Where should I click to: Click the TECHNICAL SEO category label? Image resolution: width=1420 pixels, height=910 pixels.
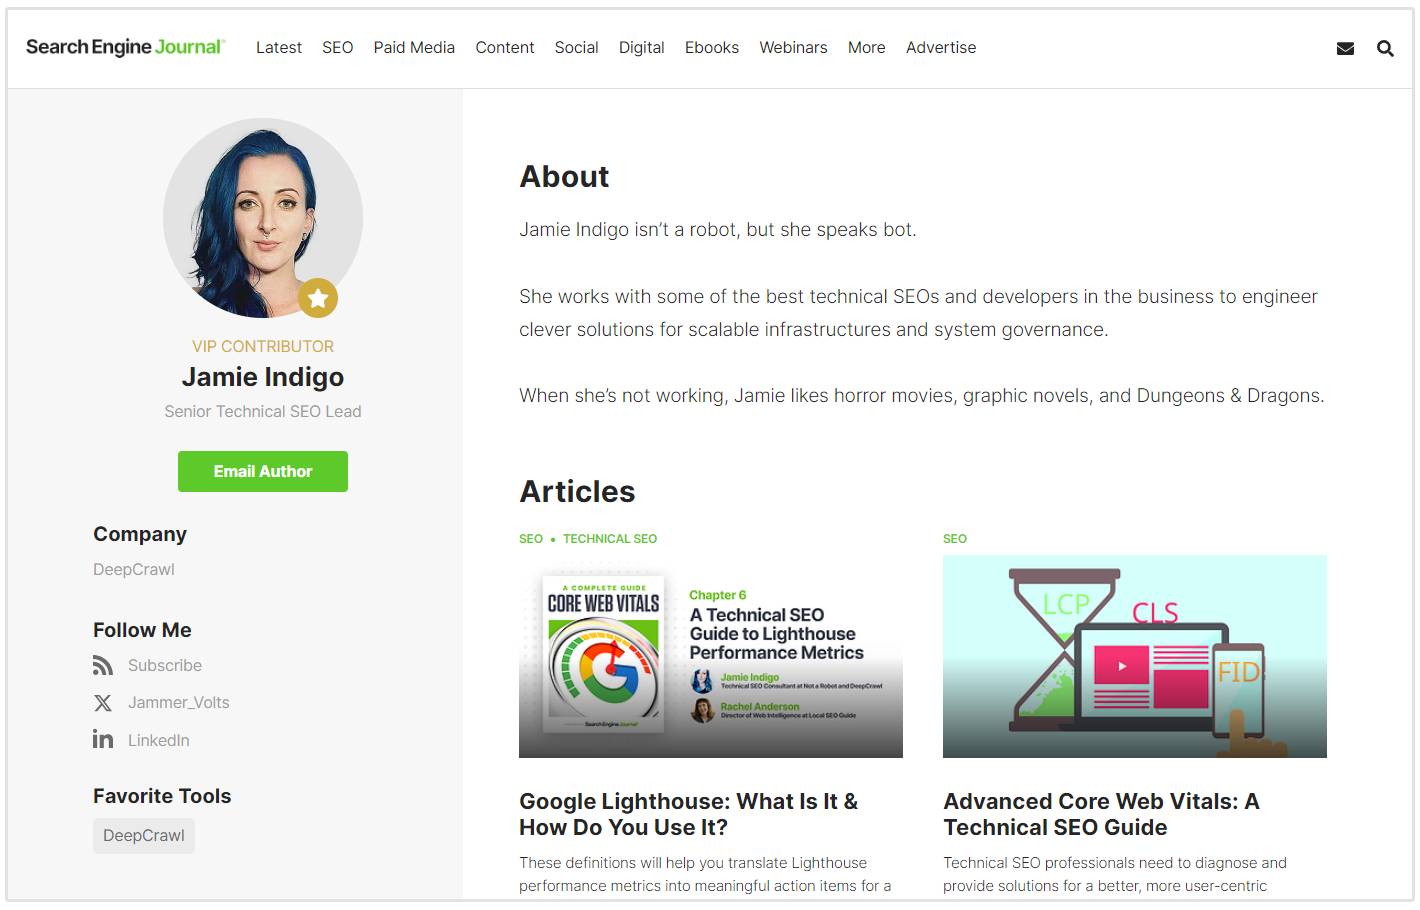(609, 539)
